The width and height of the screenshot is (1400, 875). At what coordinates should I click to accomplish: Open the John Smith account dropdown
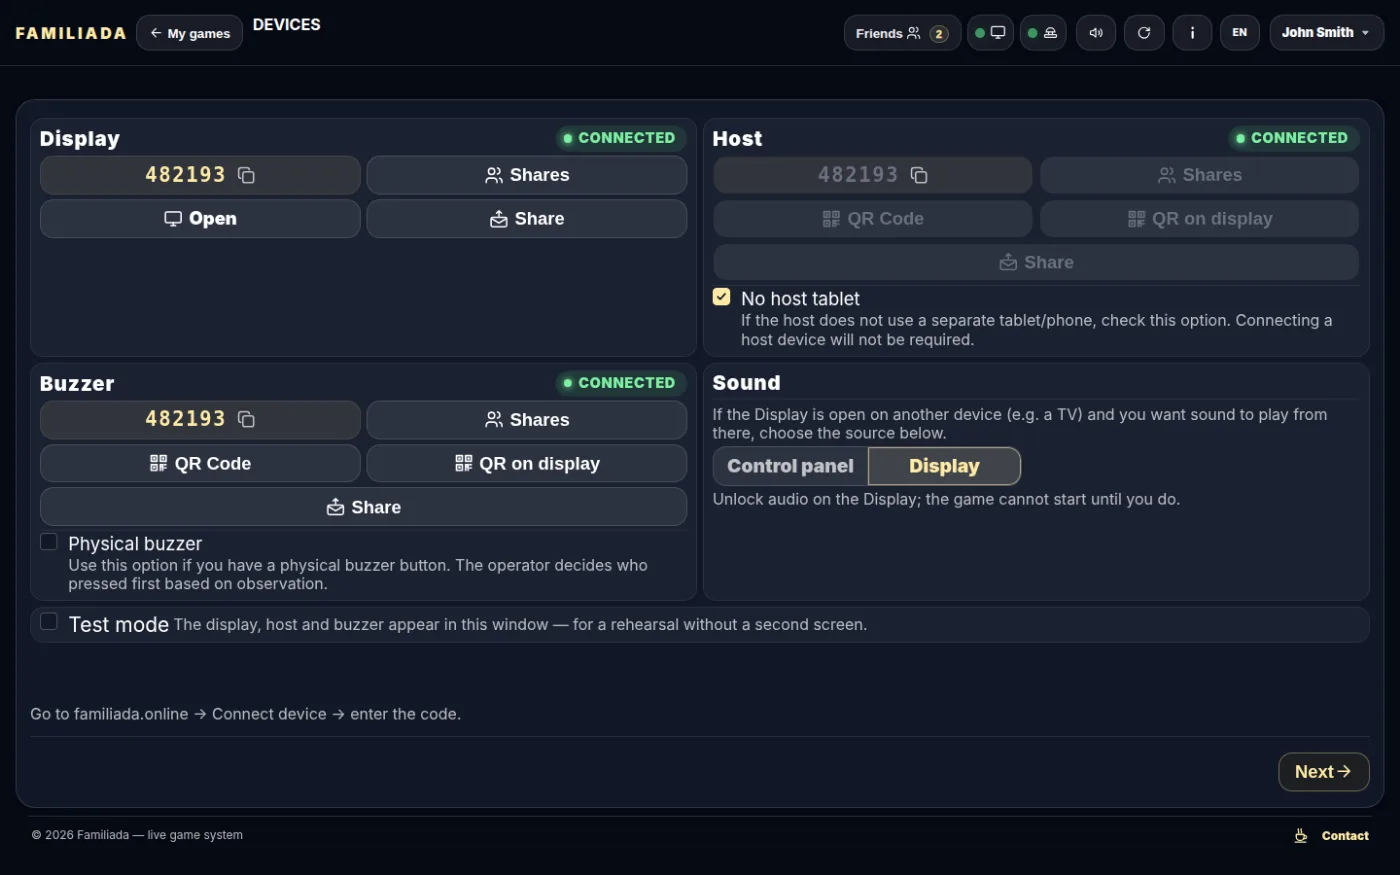1326,33
